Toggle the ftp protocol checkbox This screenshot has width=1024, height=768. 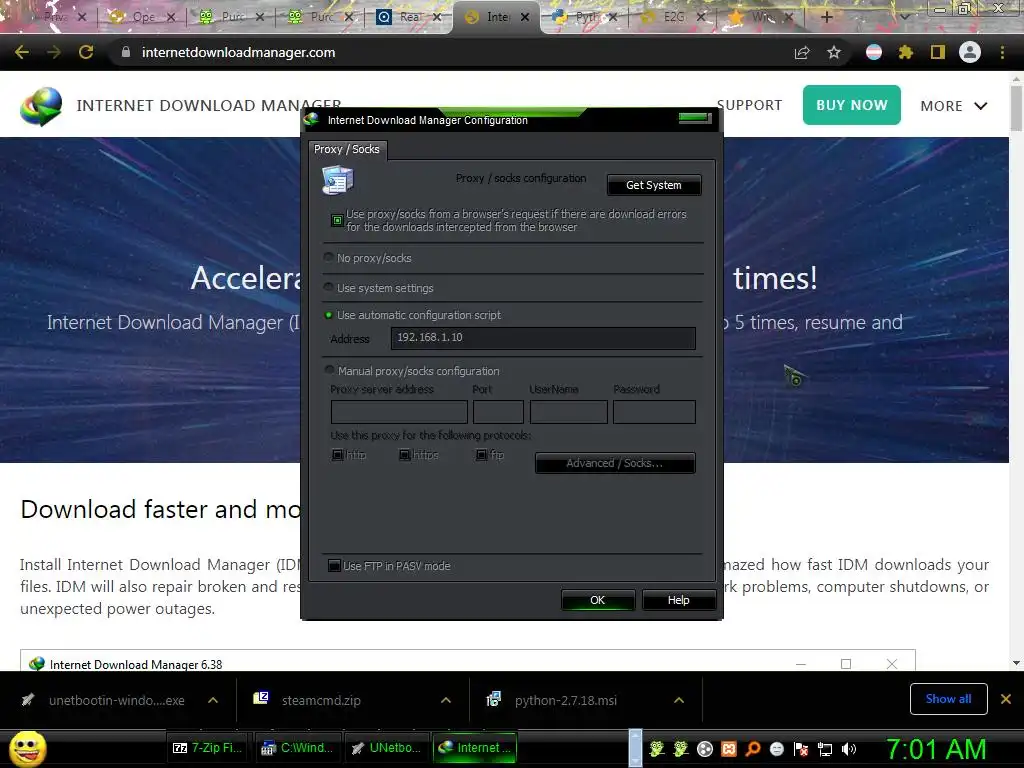coord(481,455)
